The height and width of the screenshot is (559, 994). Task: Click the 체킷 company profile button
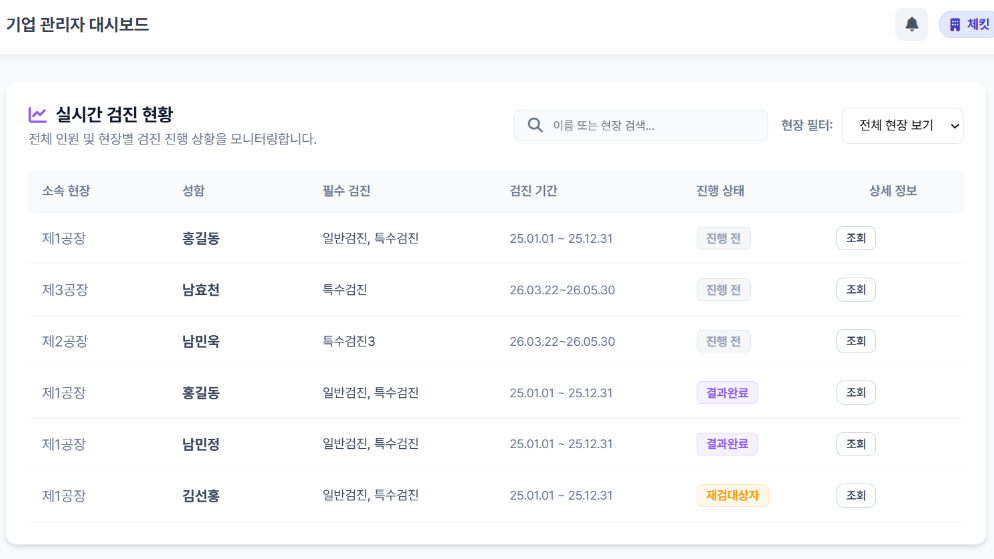click(967, 25)
